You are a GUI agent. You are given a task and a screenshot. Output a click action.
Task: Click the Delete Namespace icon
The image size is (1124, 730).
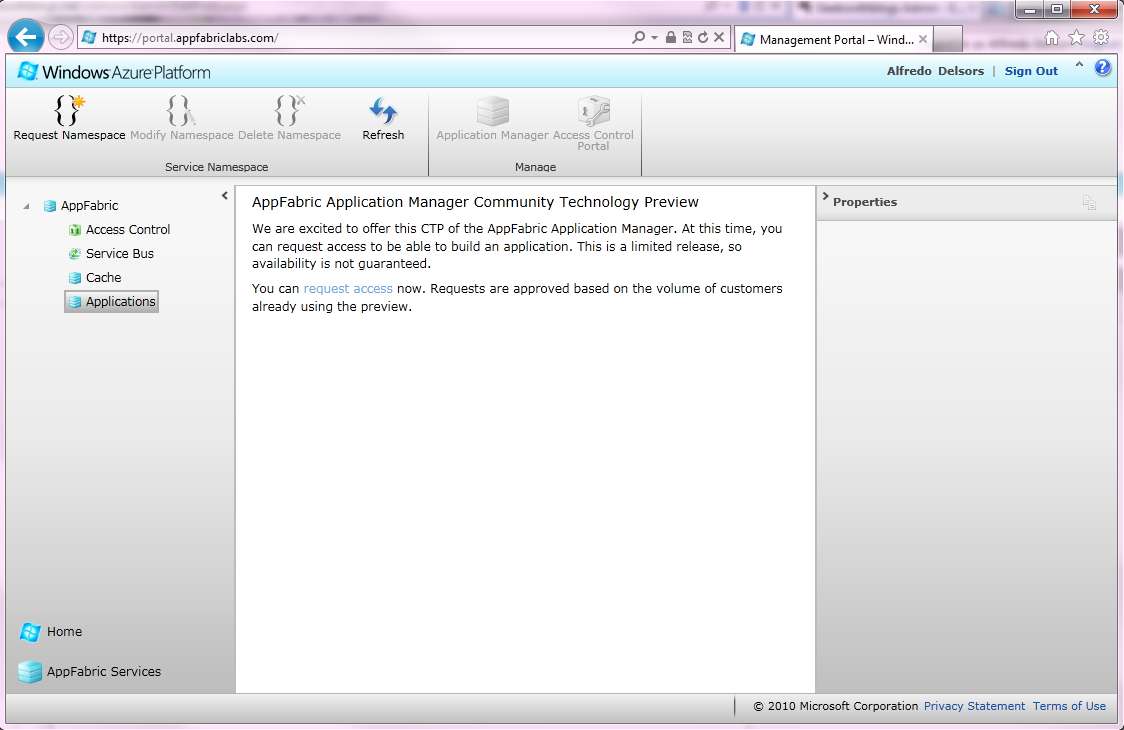click(289, 110)
